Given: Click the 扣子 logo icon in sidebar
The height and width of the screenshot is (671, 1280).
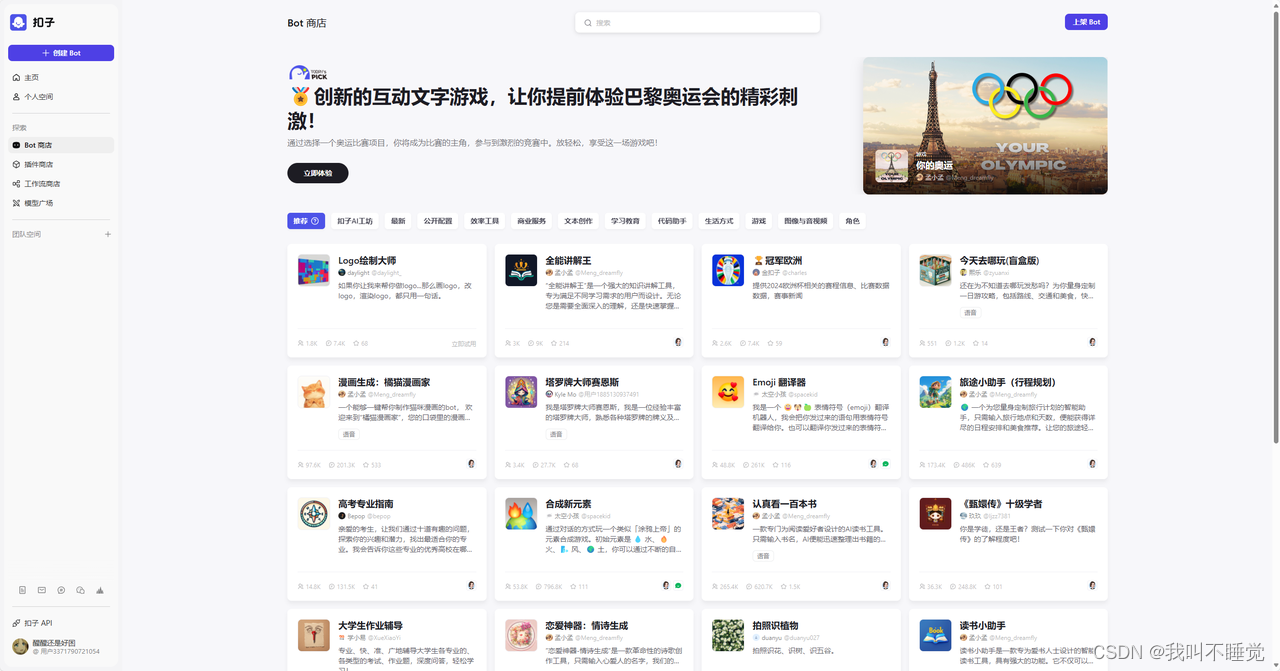Looking at the screenshot, I should (x=18, y=22).
